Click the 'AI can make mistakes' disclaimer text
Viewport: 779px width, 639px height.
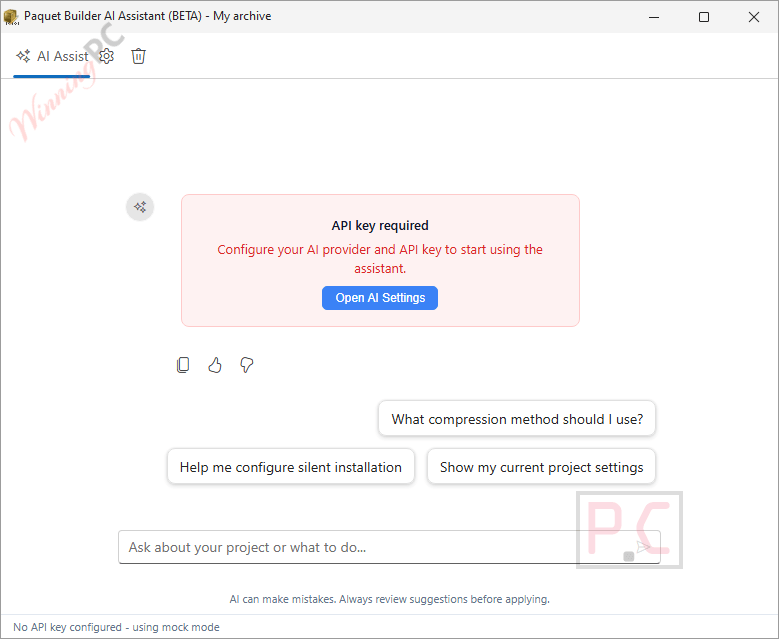pyautogui.click(x=390, y=599)
